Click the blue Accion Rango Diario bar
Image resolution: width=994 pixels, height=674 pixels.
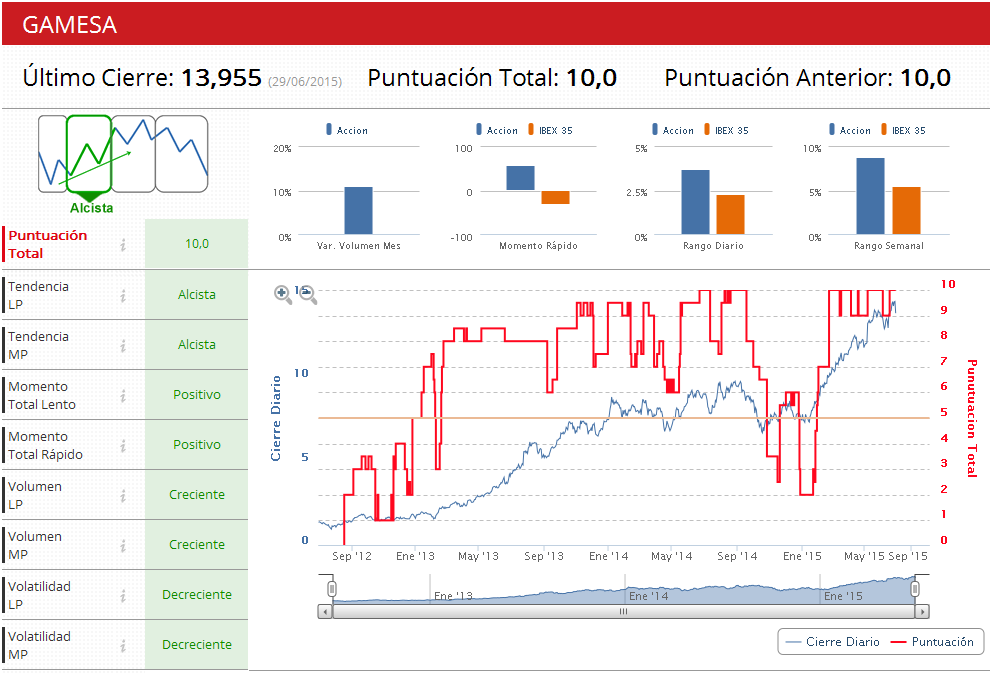(x=695, y=202)
